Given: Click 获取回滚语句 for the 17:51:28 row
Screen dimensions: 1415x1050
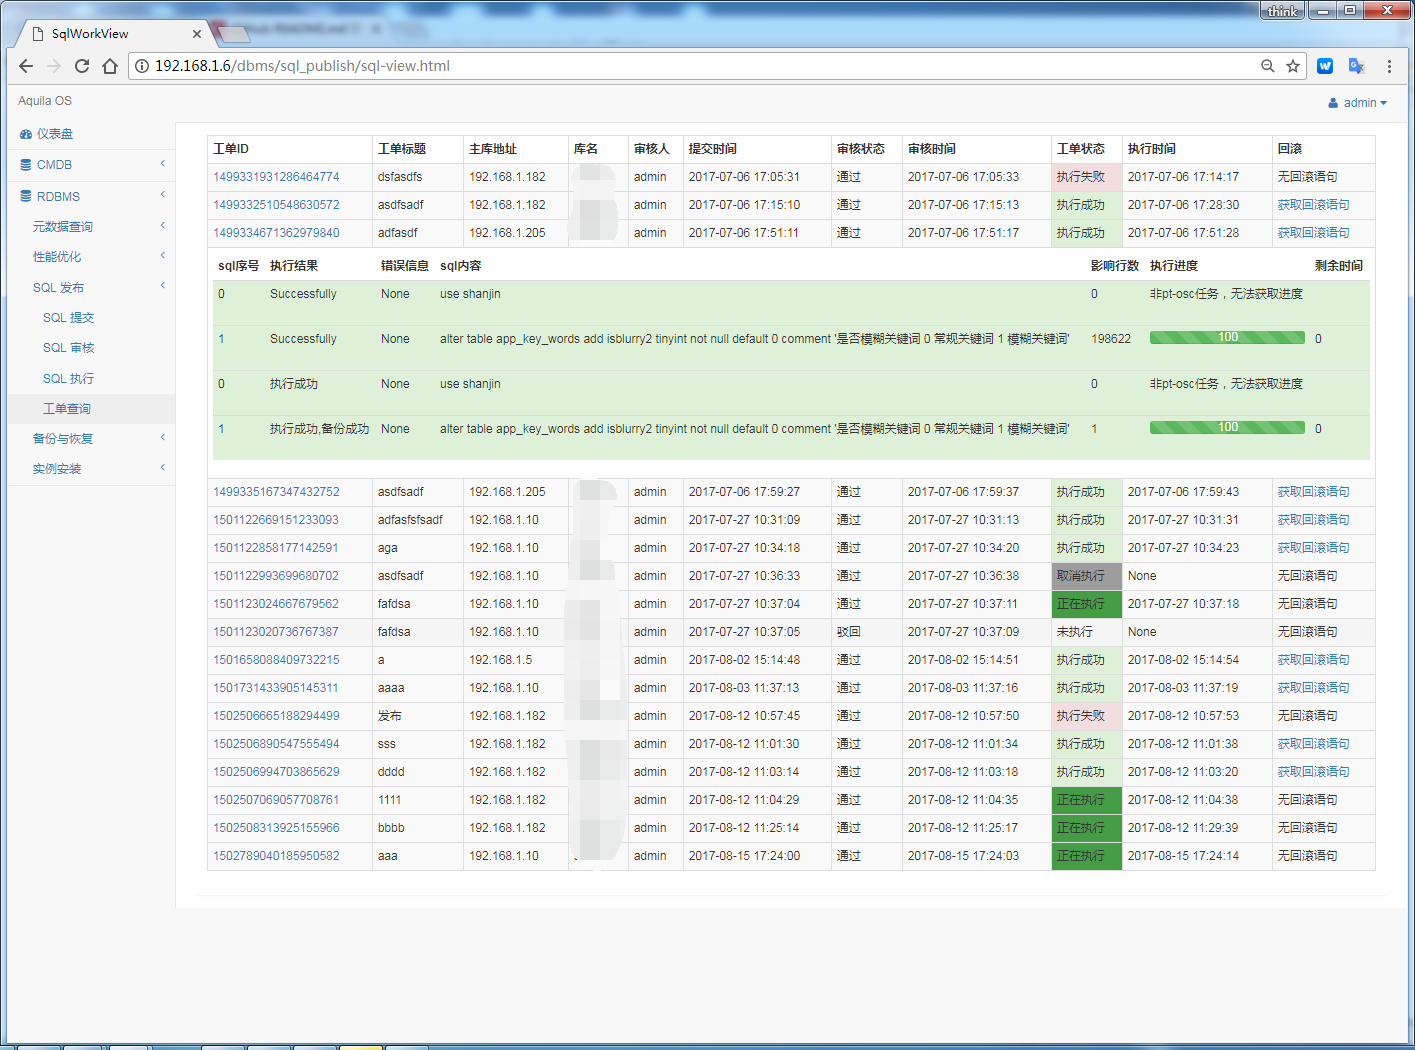Looking at the screenshot, I should pos(1313,233).
